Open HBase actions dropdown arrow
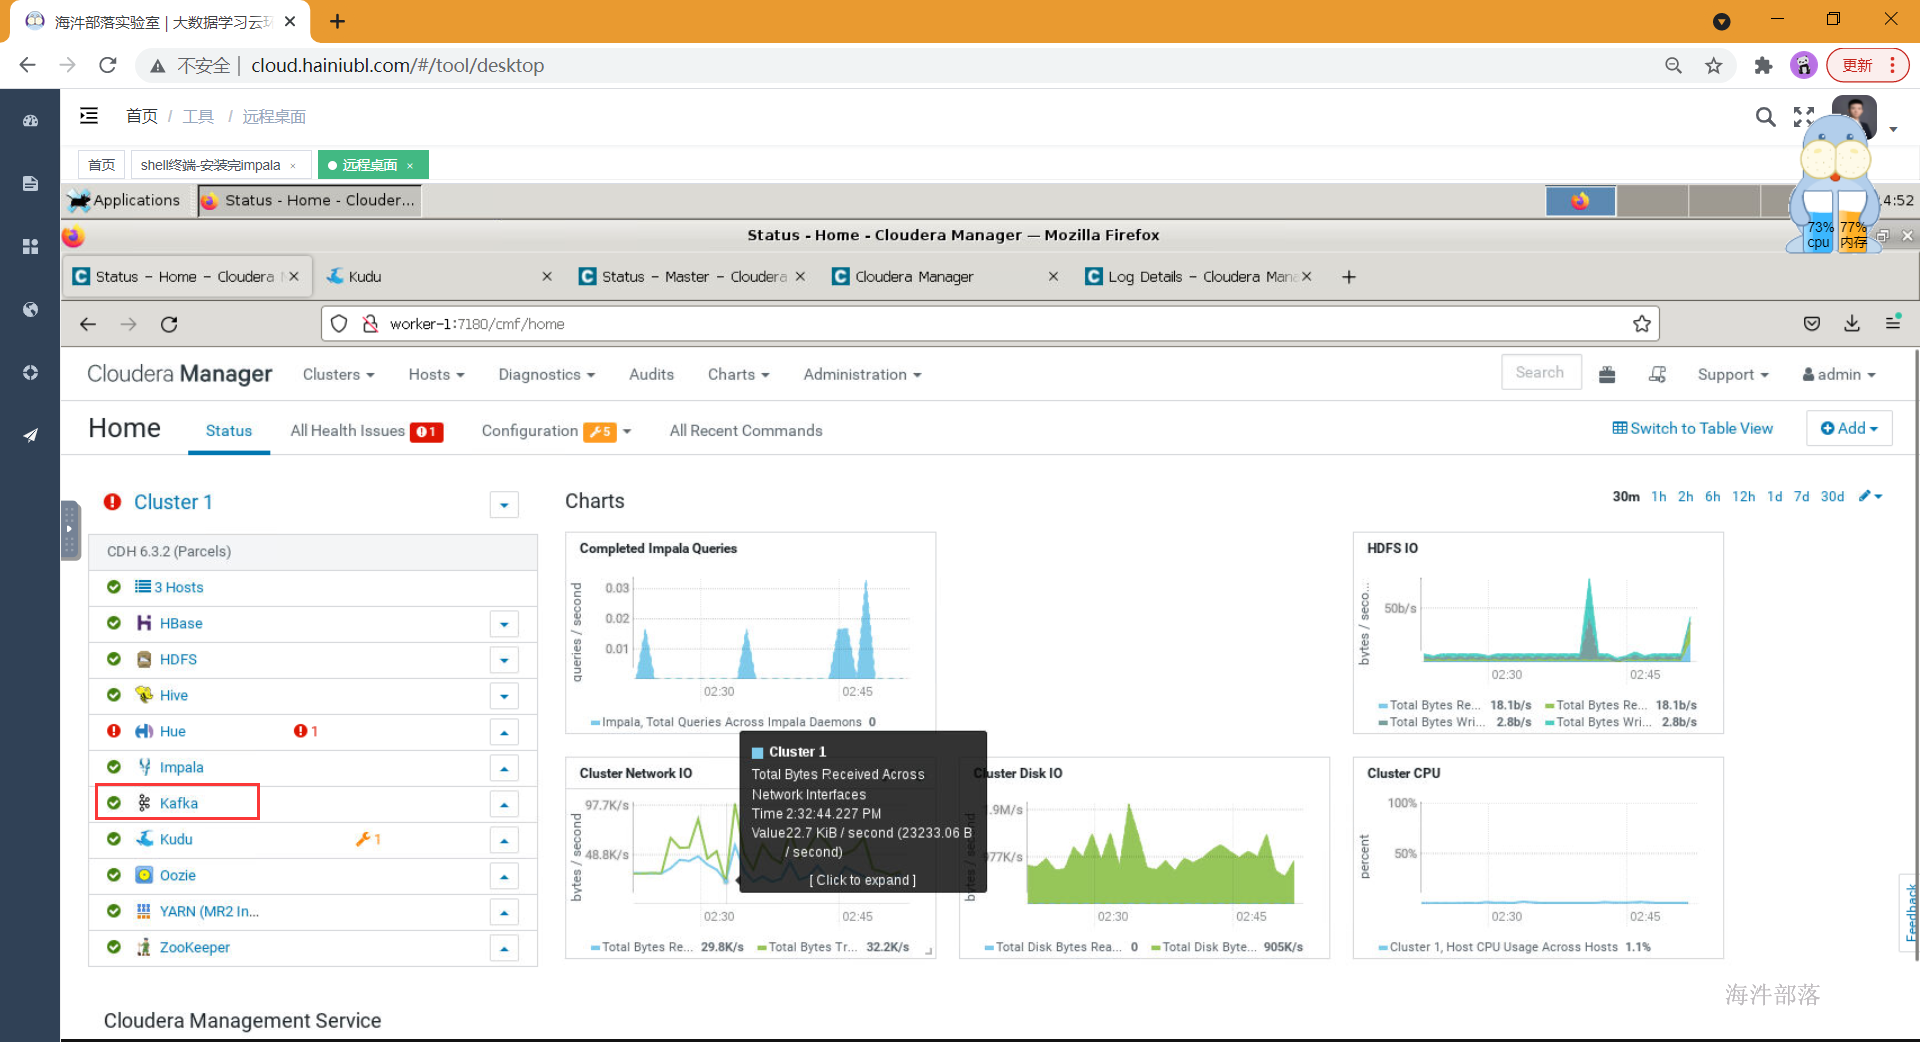This screenshot has width=1920, height=1042. tap(504, 624)
